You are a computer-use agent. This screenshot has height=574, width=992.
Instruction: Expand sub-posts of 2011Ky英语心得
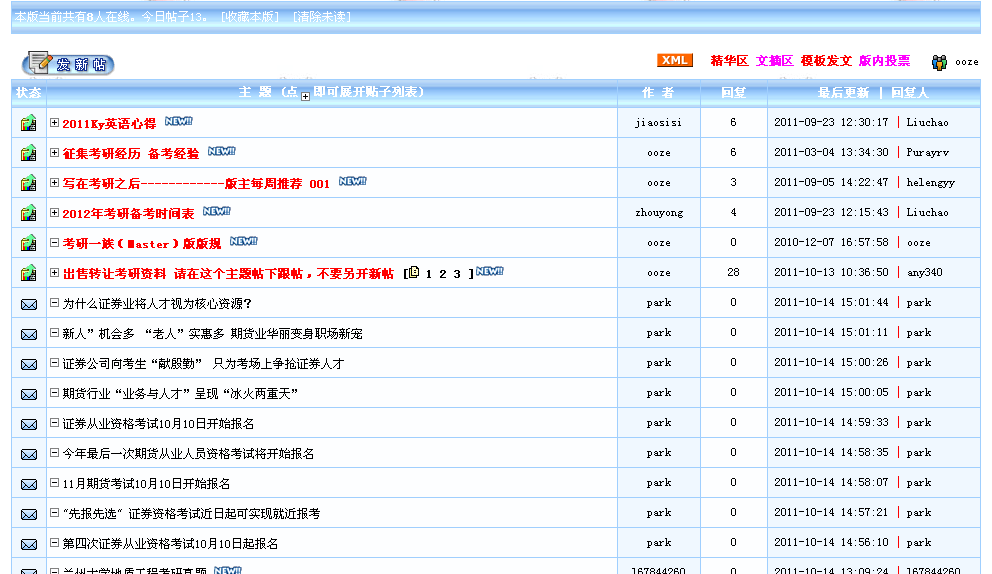point(54,123)
